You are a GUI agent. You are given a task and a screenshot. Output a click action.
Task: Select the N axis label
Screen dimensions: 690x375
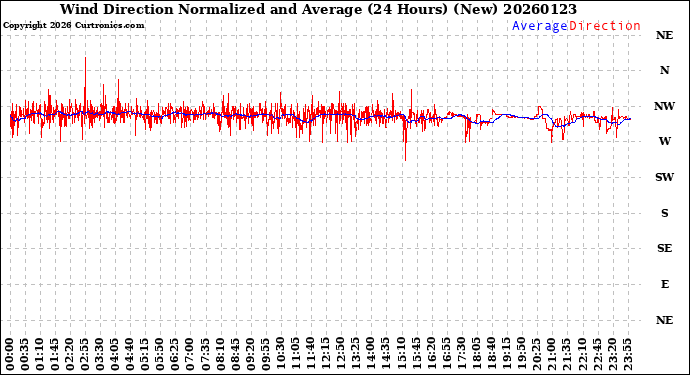click(664, 70)
